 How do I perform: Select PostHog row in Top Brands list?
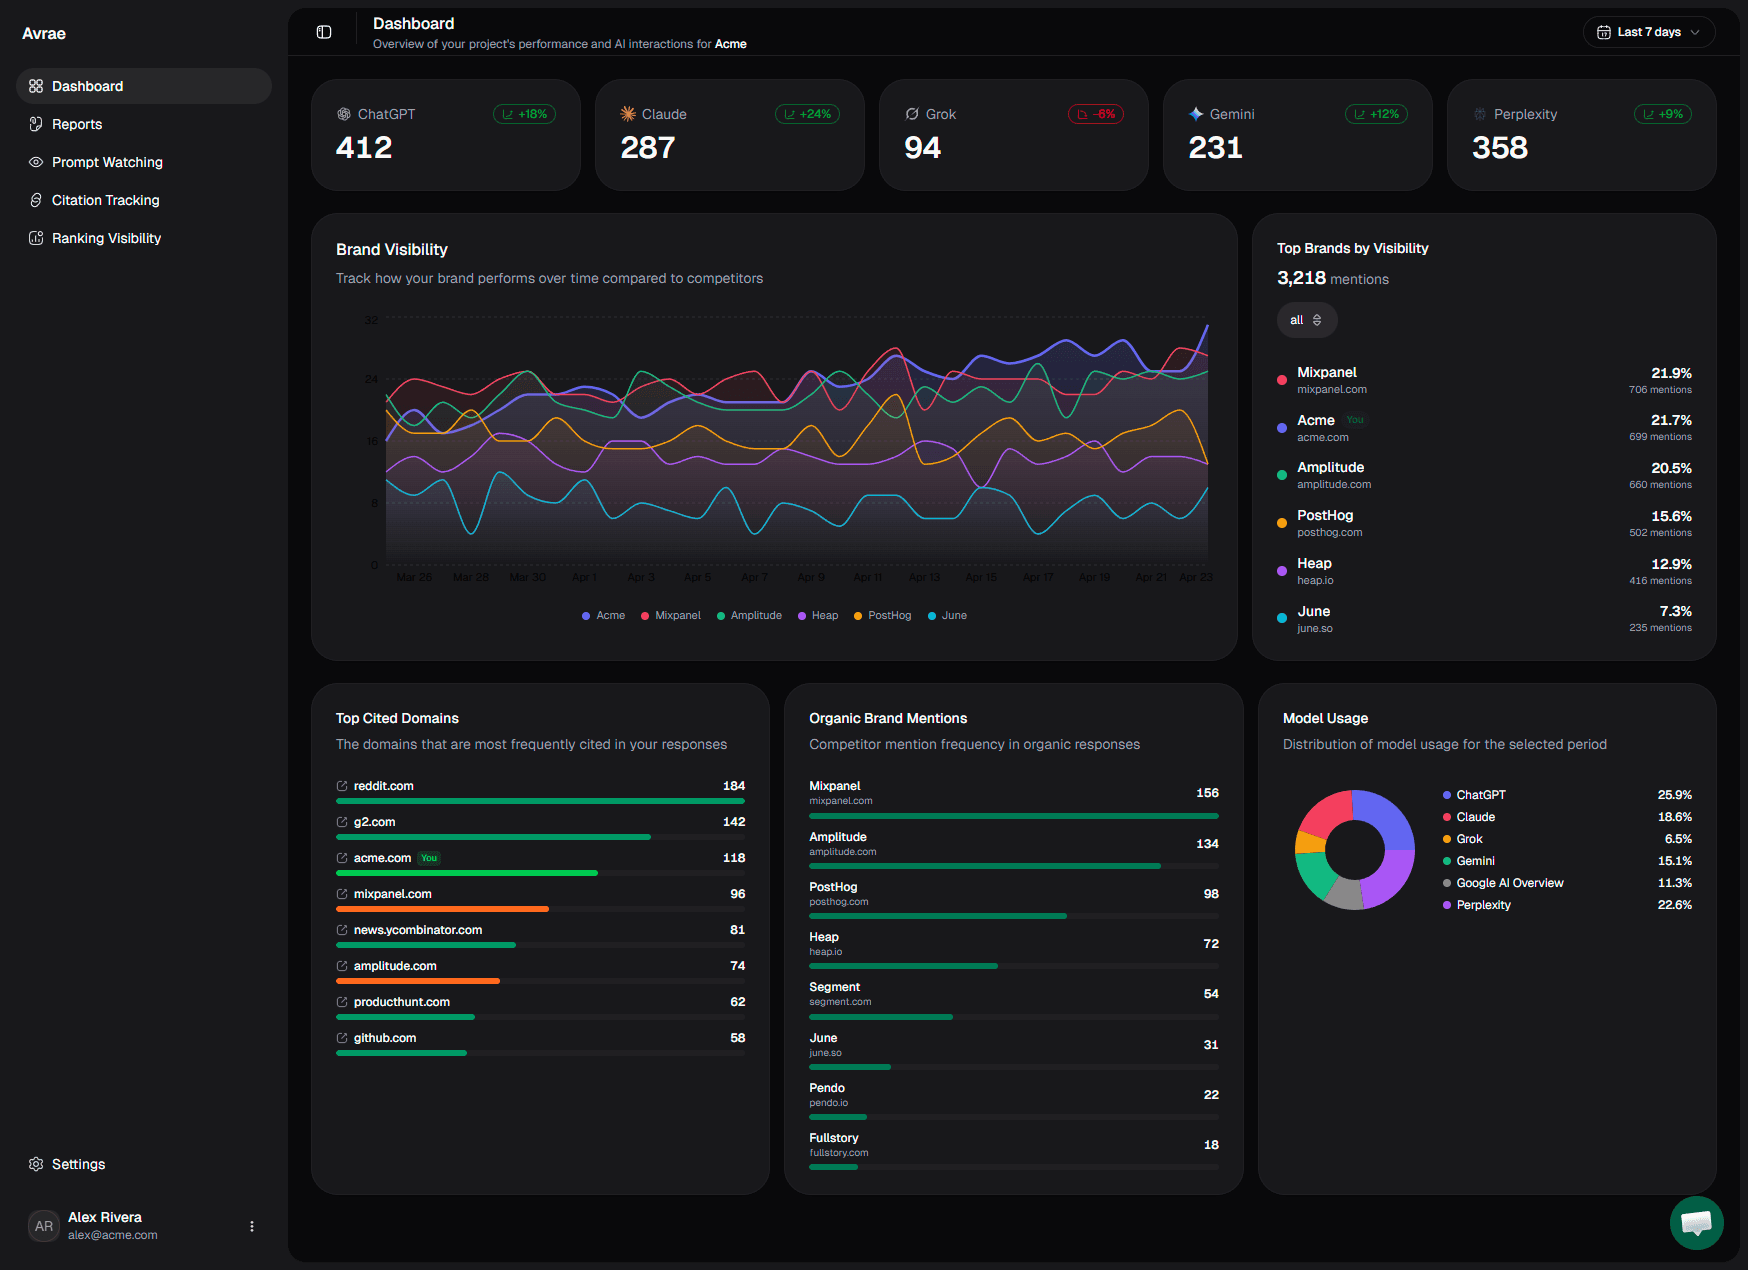(x=1484, y=523)
